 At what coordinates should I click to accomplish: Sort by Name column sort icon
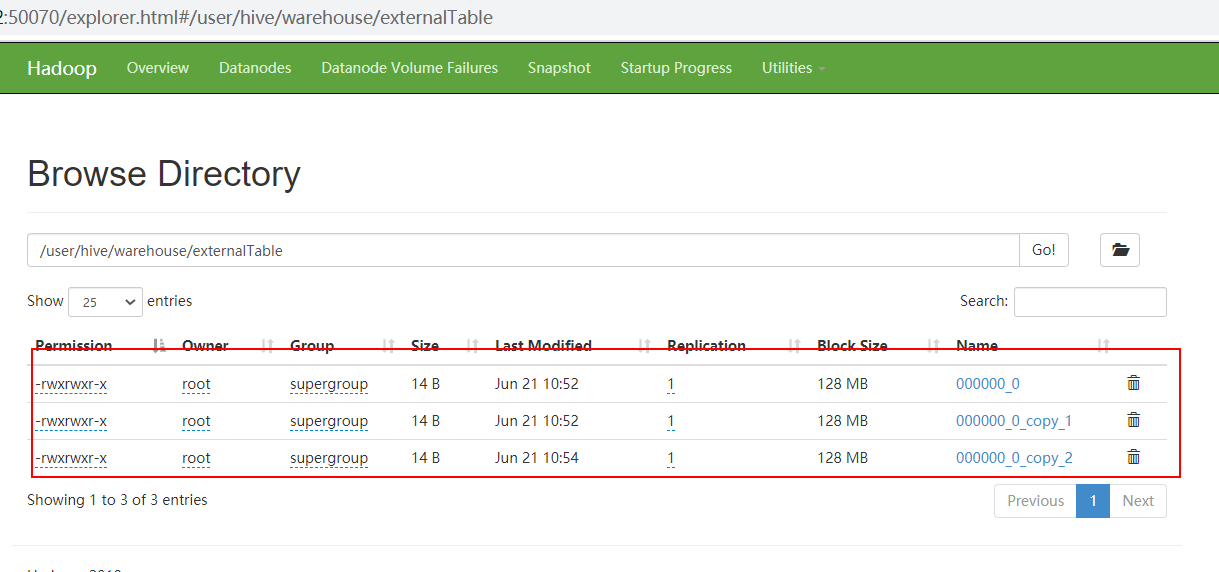1103,346
